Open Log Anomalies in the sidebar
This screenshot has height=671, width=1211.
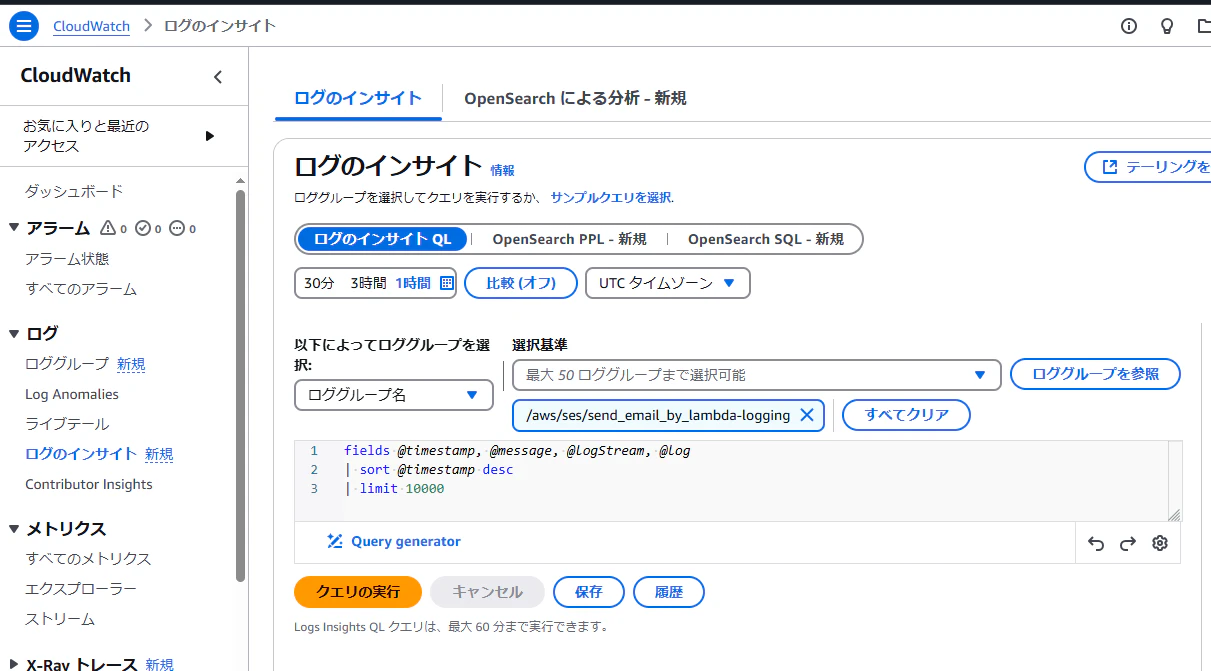coord(72,394)
